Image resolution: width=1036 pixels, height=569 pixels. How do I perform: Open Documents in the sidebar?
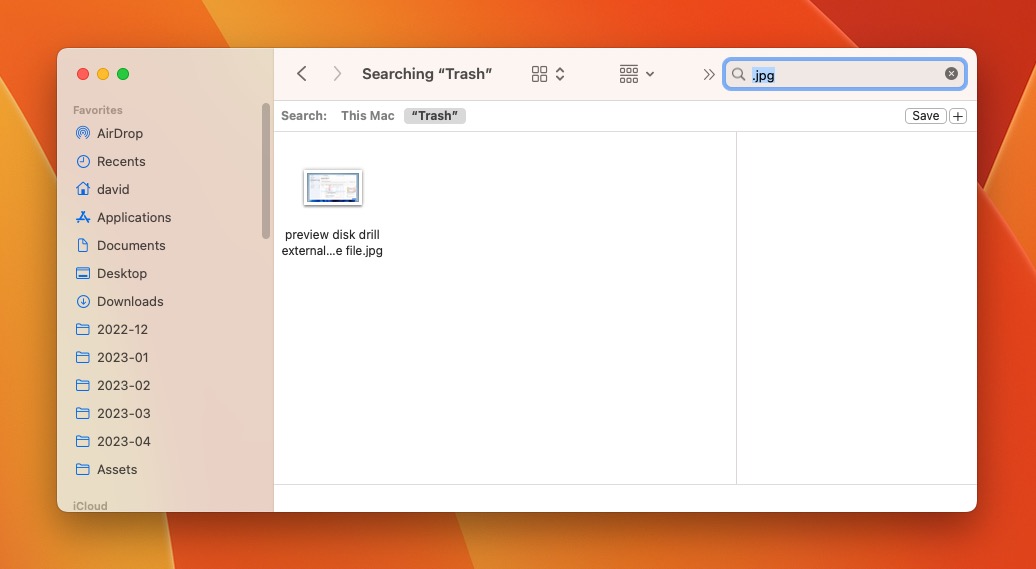[131, 245]
